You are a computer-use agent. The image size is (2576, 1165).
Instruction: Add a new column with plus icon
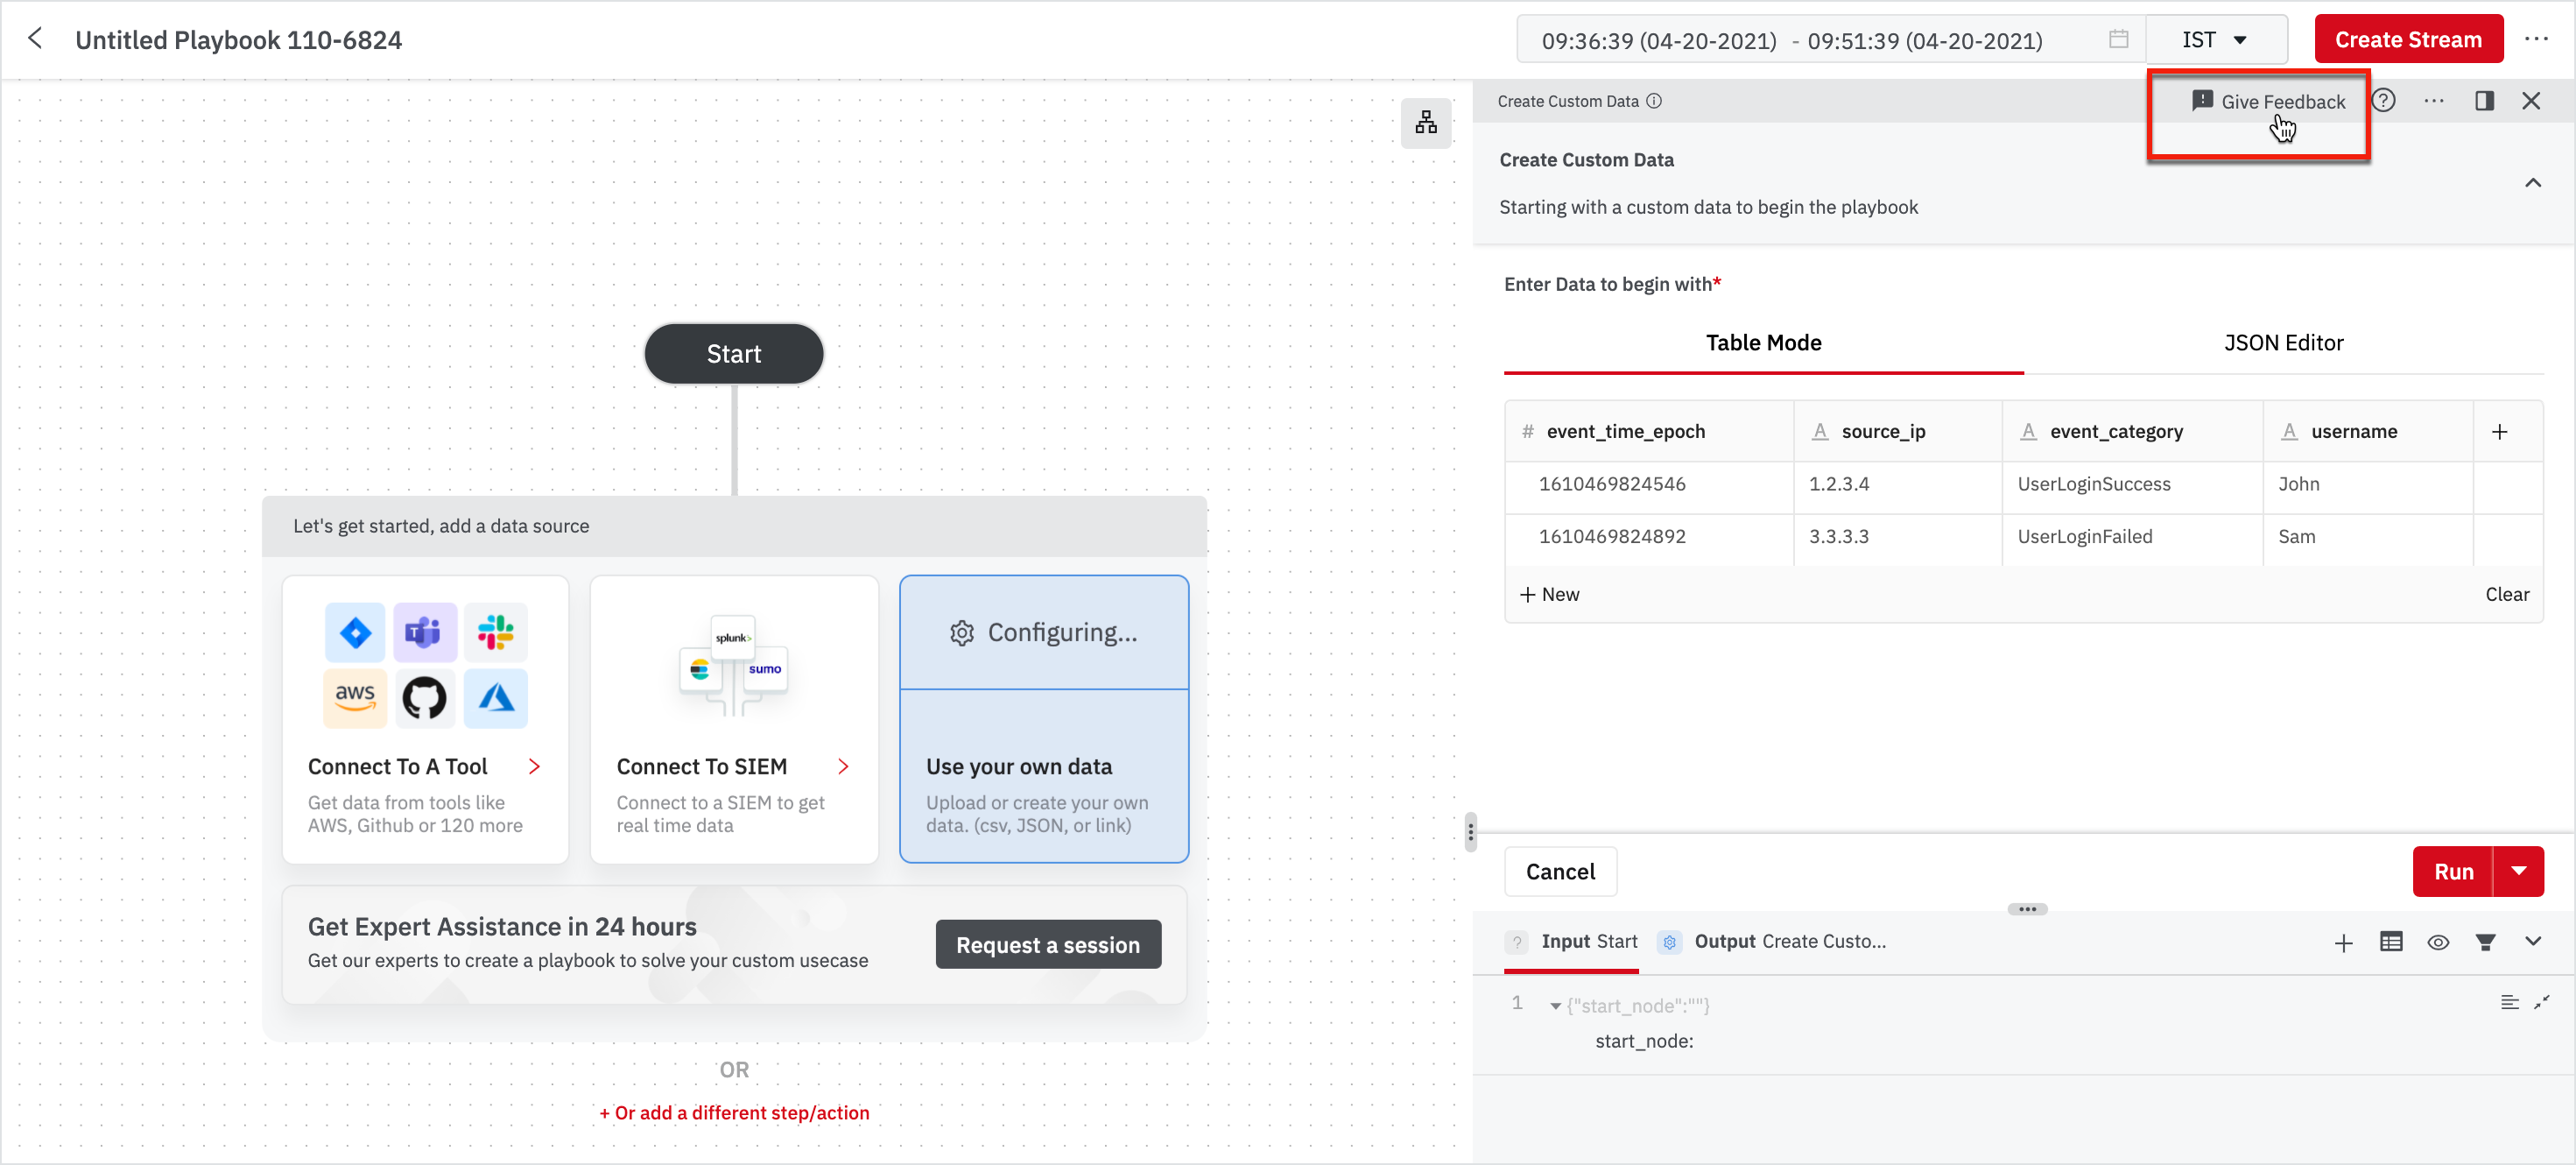click(x=2499, y=432)
